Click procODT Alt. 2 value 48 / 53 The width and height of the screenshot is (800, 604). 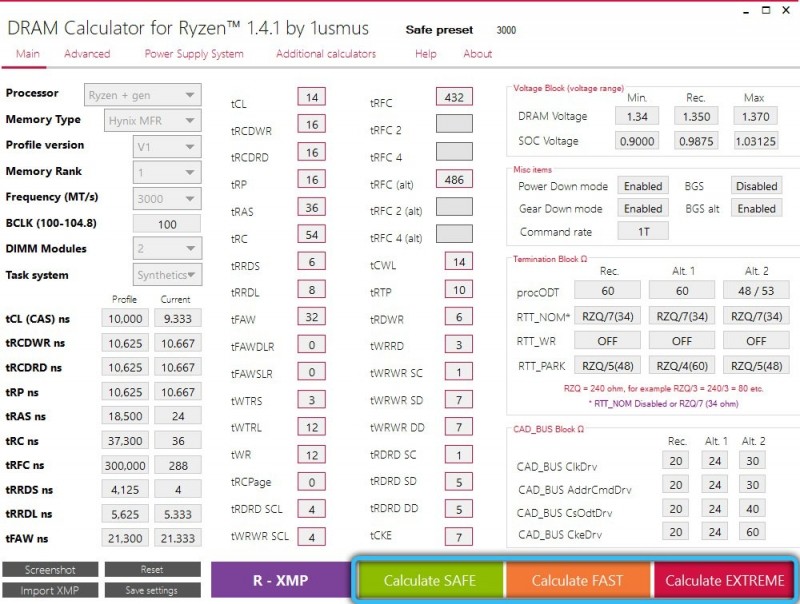(x=756, y=291)
